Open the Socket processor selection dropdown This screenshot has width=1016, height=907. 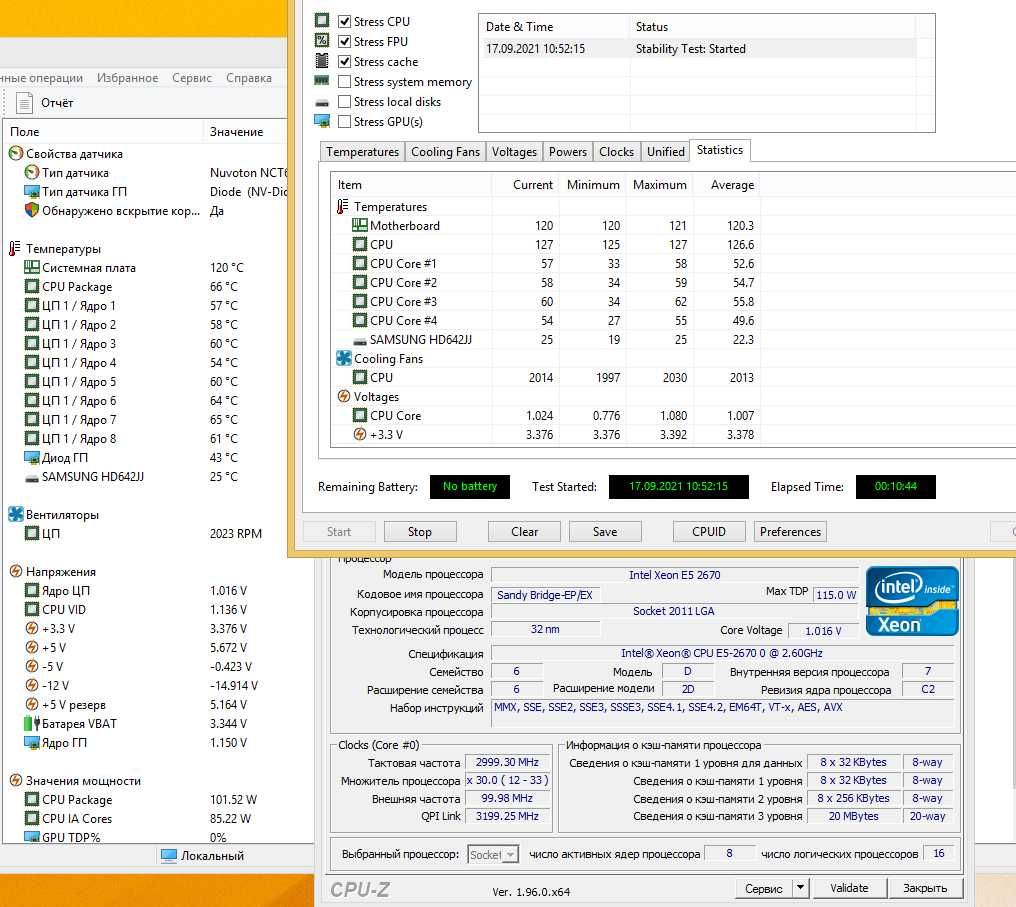click(511, 855)
